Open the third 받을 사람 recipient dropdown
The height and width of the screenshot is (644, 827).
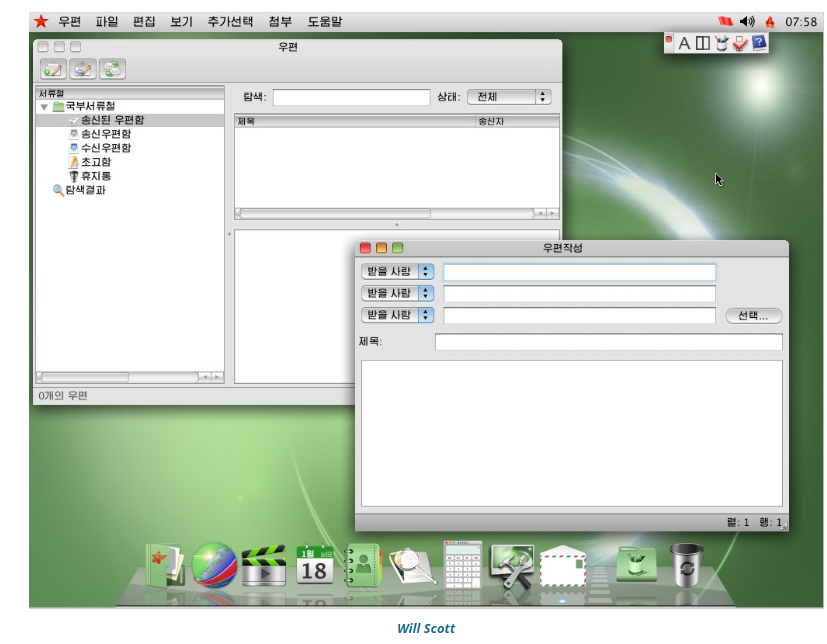point(397,315)
